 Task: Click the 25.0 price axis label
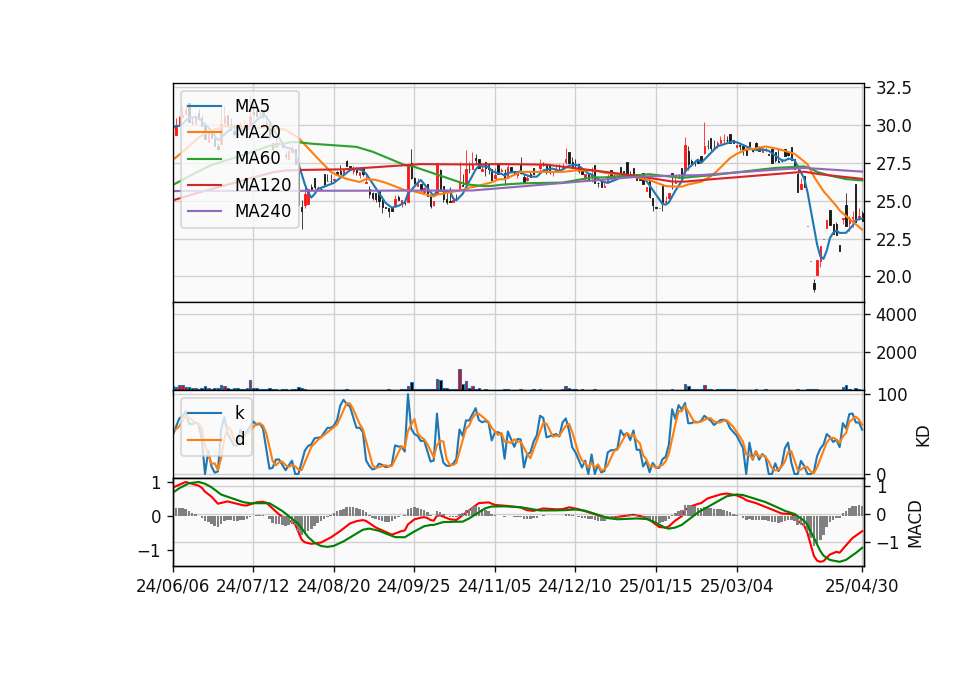pyautogui.click(x=893, y=201)
